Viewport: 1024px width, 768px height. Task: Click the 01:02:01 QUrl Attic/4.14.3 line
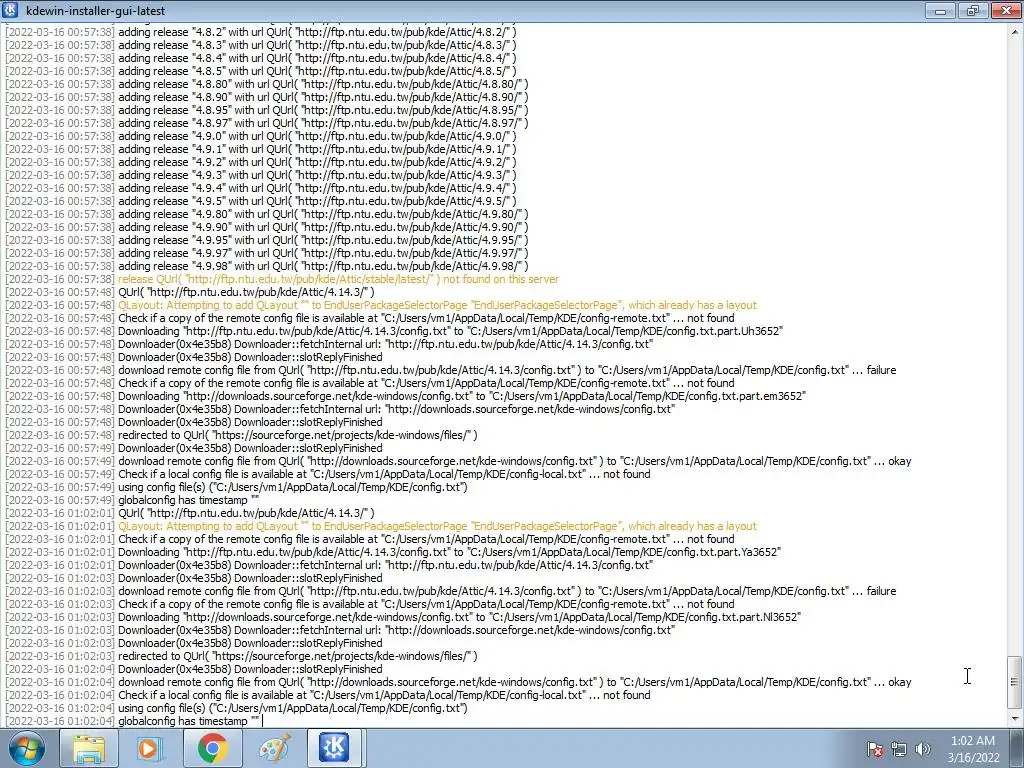[190, 513]
